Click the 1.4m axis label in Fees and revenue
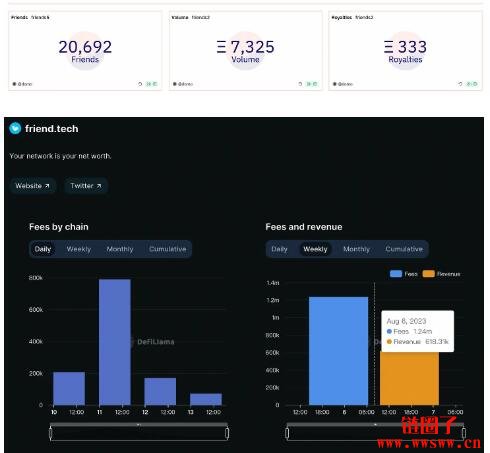The image size is (490, 453). pyautogui.click(x=273, y=283)
